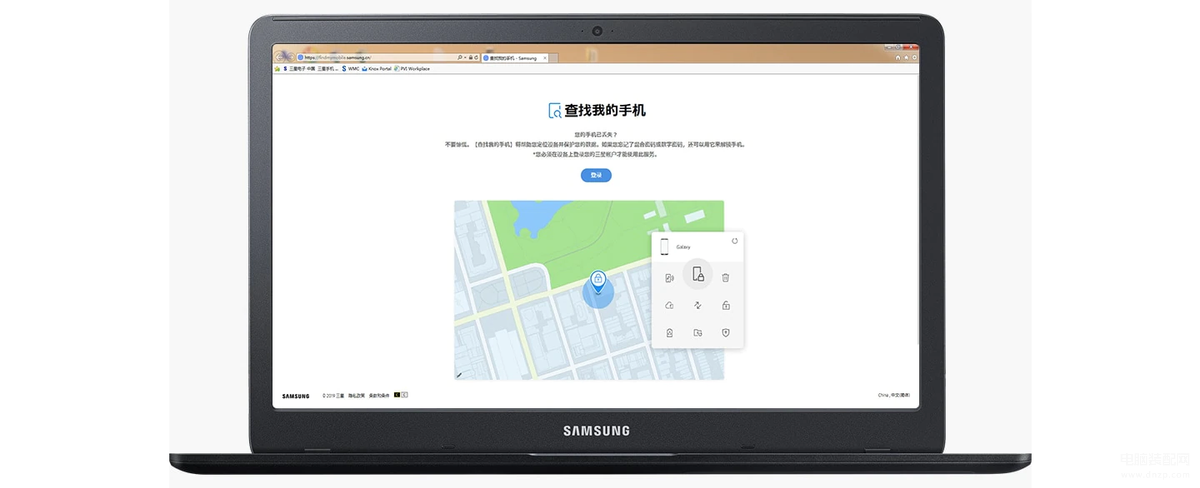This screenshot has height=488, width=1200.
Task: Click the address bar search magnifier icon
Action: [x=460, y=57]
